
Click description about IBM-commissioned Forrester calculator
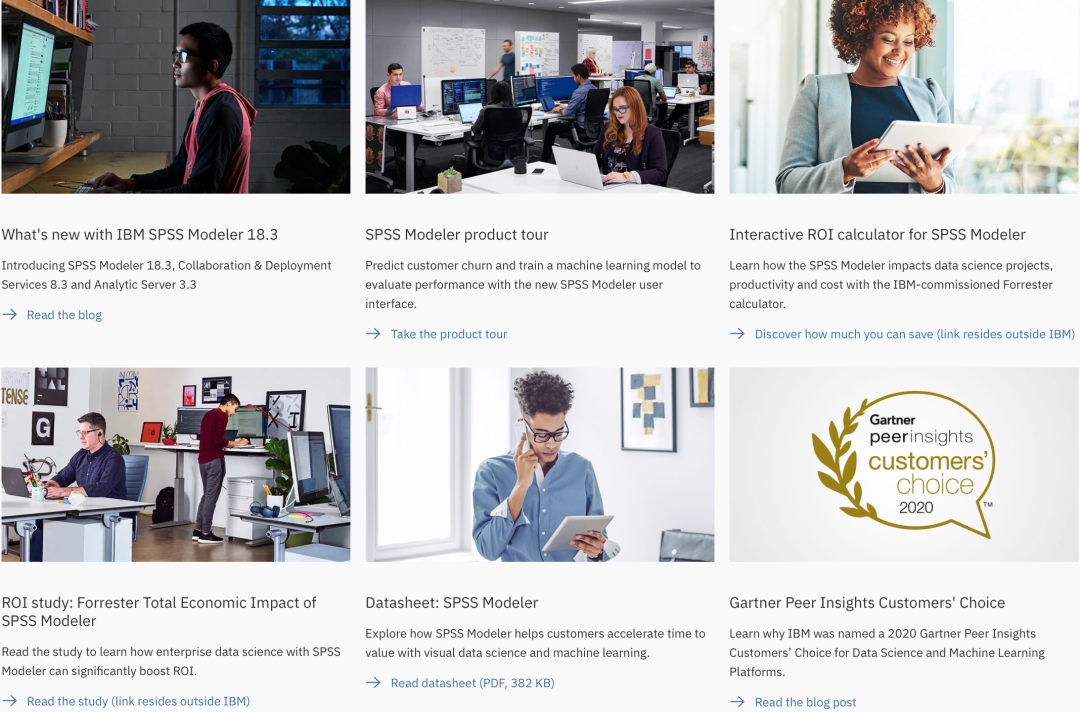pos(891,284)
